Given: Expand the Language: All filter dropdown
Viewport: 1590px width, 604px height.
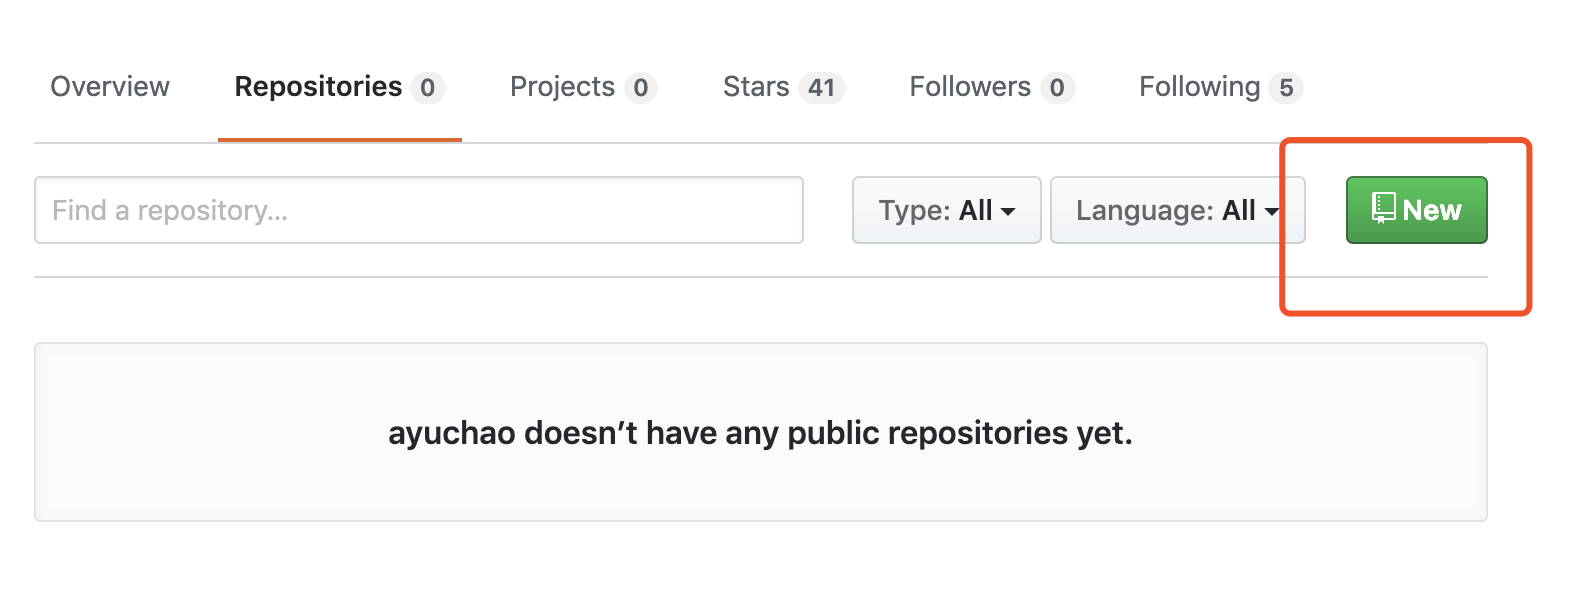Looking at the screenshot, I should click(x=1176, y=210).
